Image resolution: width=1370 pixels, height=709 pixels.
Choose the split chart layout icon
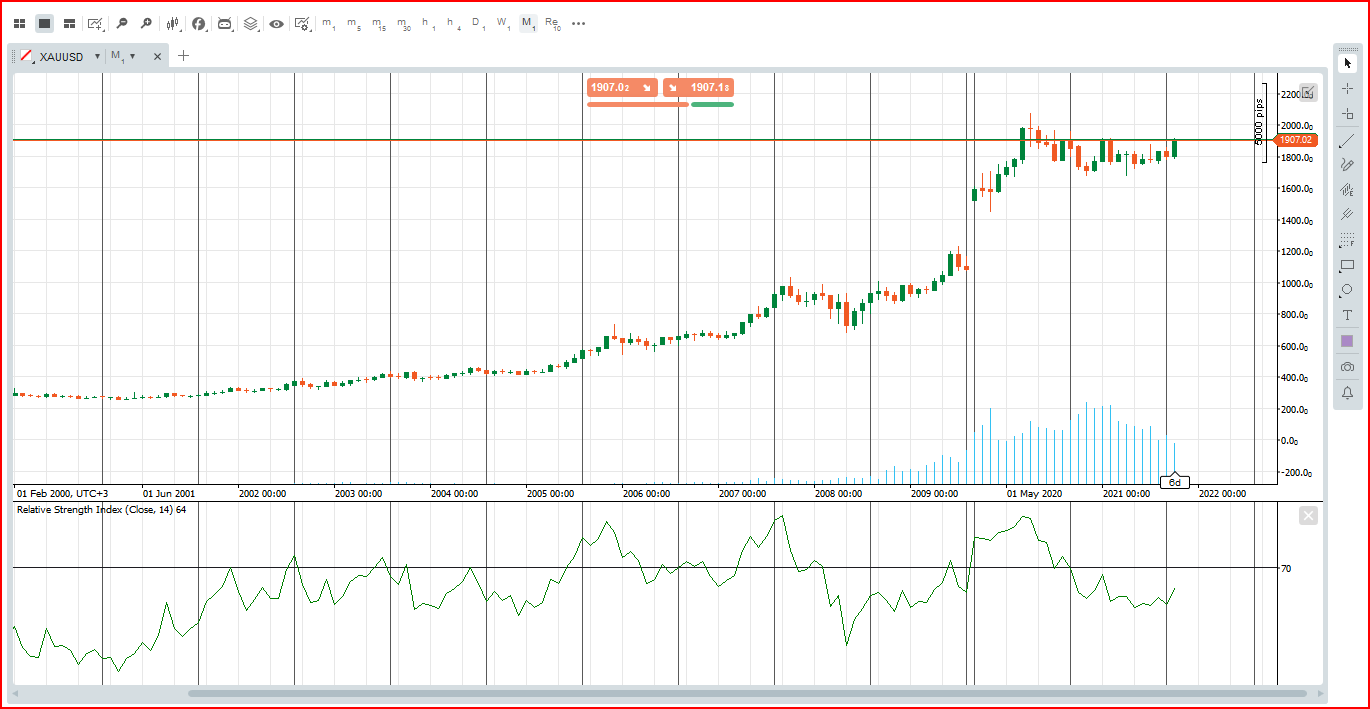[x=69, y=23]
